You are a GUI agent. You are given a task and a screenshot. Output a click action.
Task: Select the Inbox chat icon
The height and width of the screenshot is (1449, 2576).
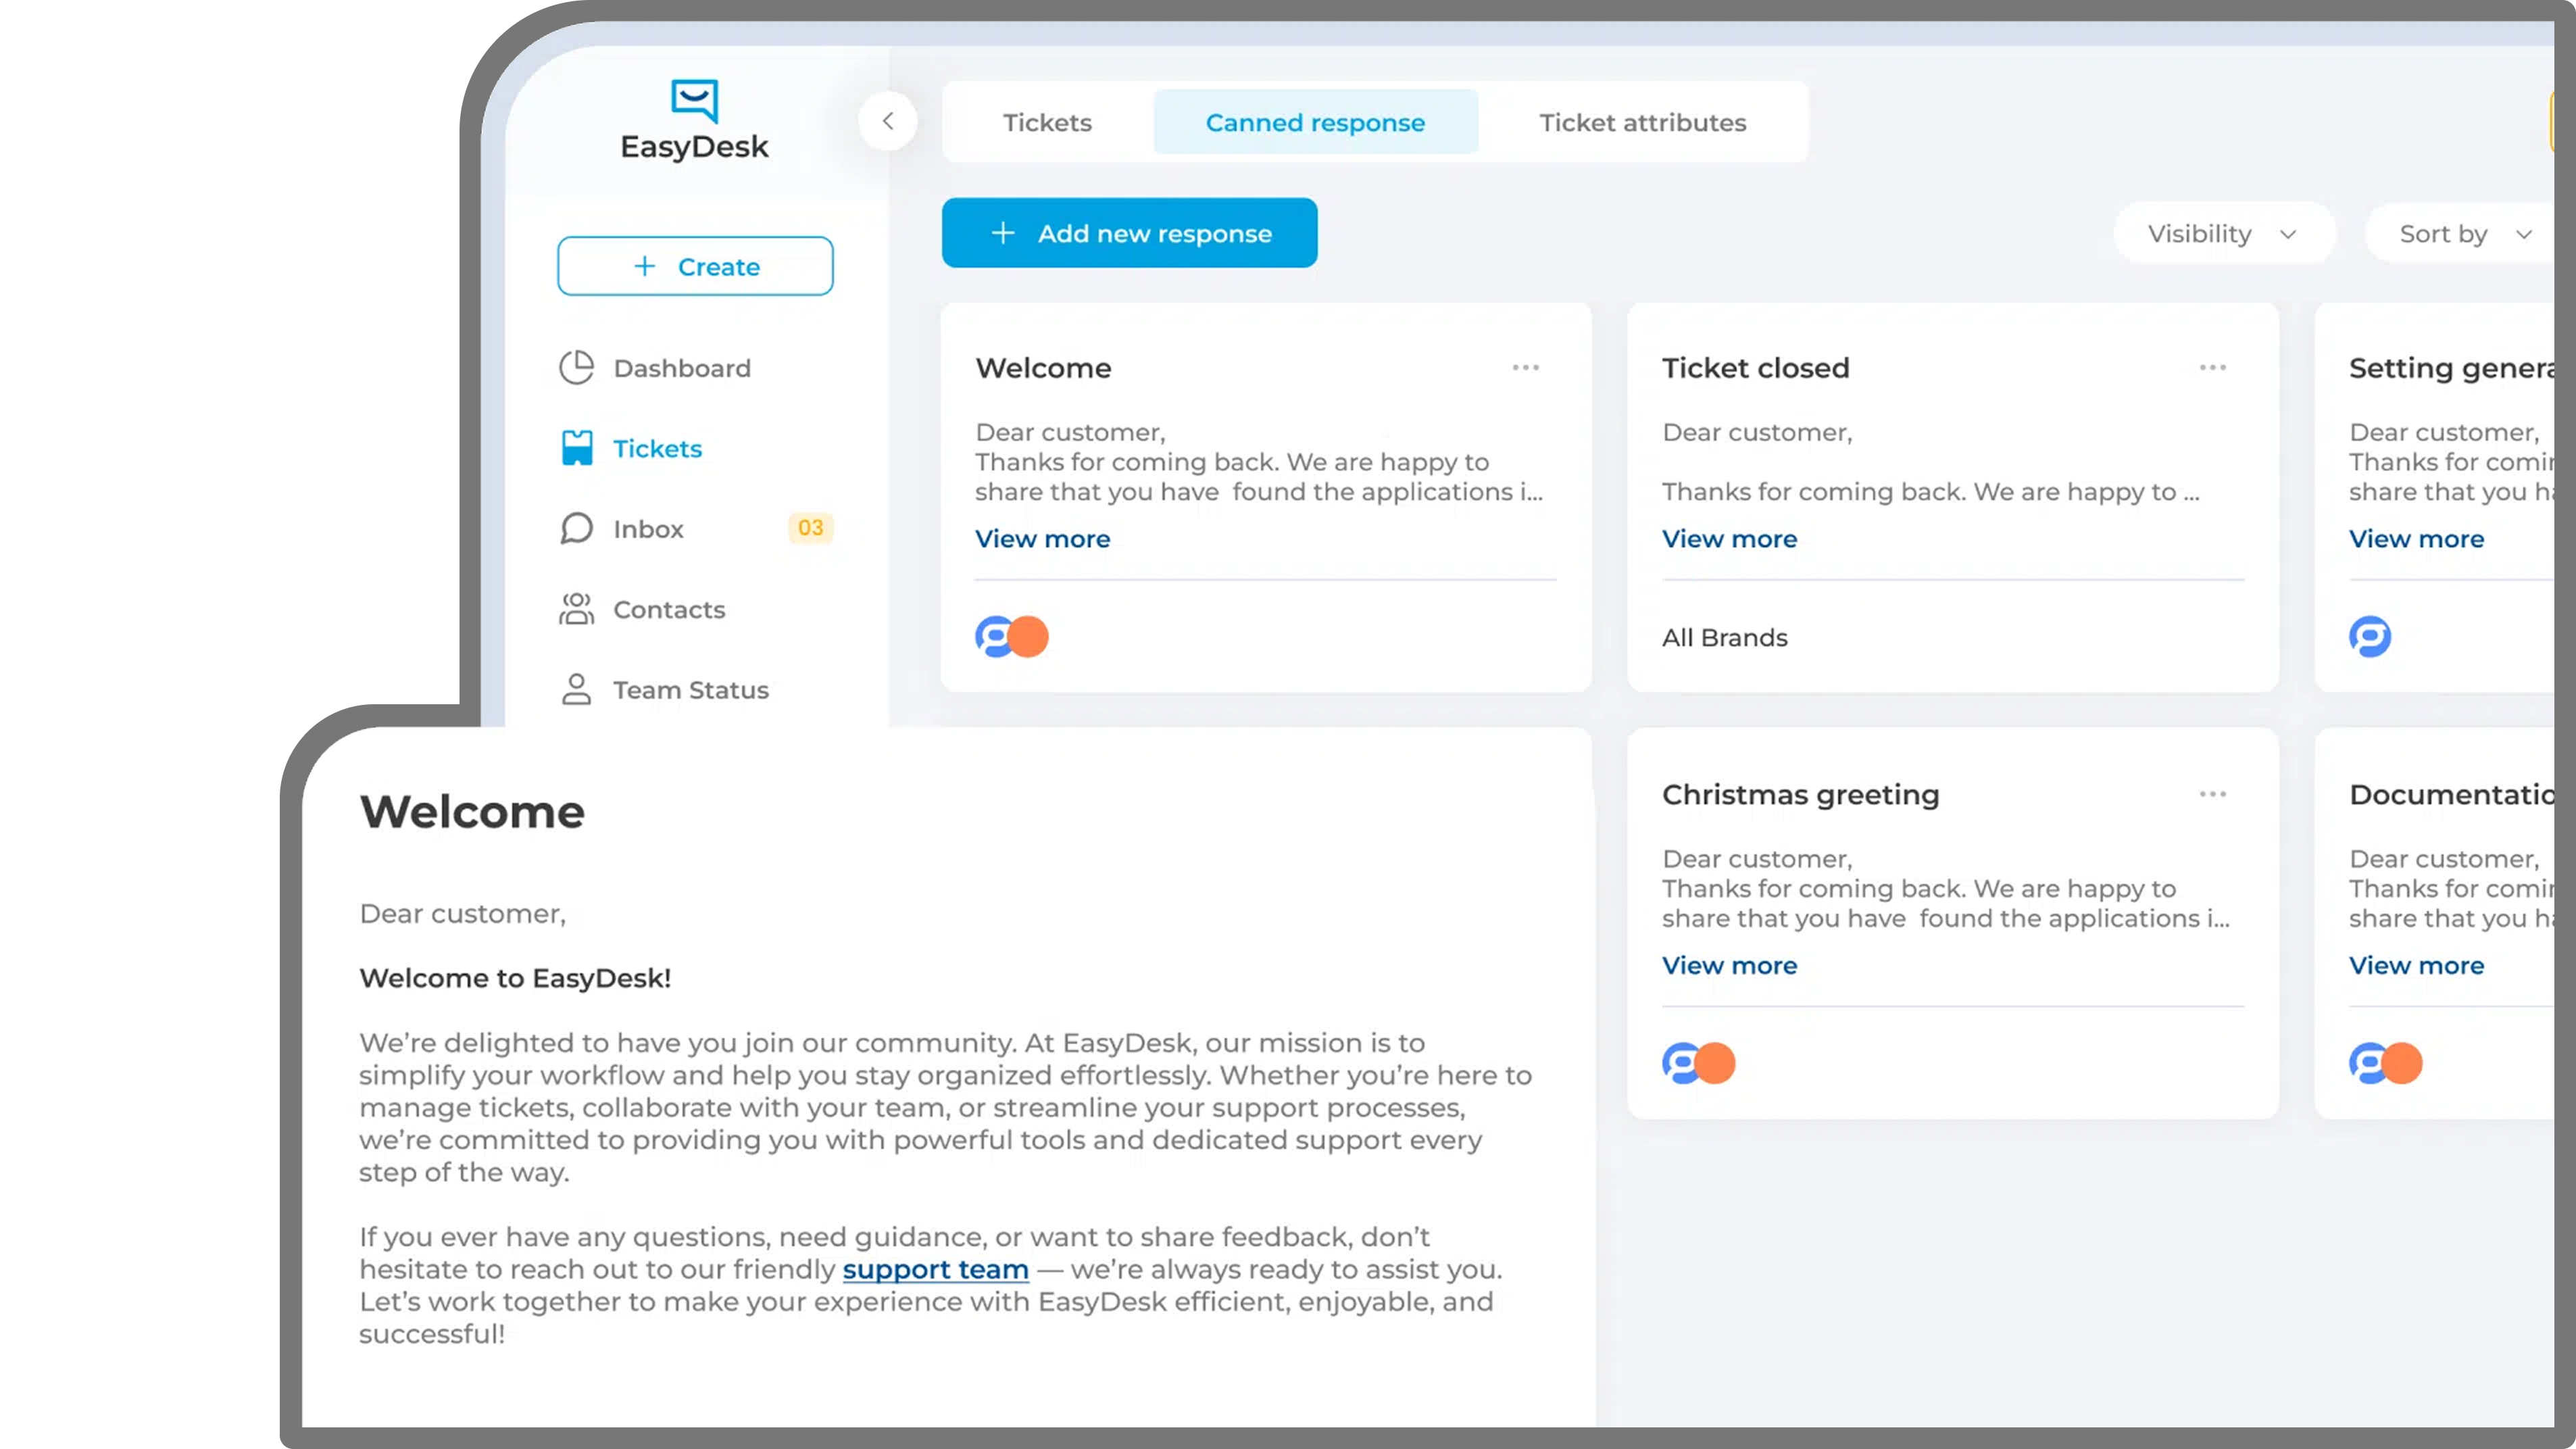(577, 528)
